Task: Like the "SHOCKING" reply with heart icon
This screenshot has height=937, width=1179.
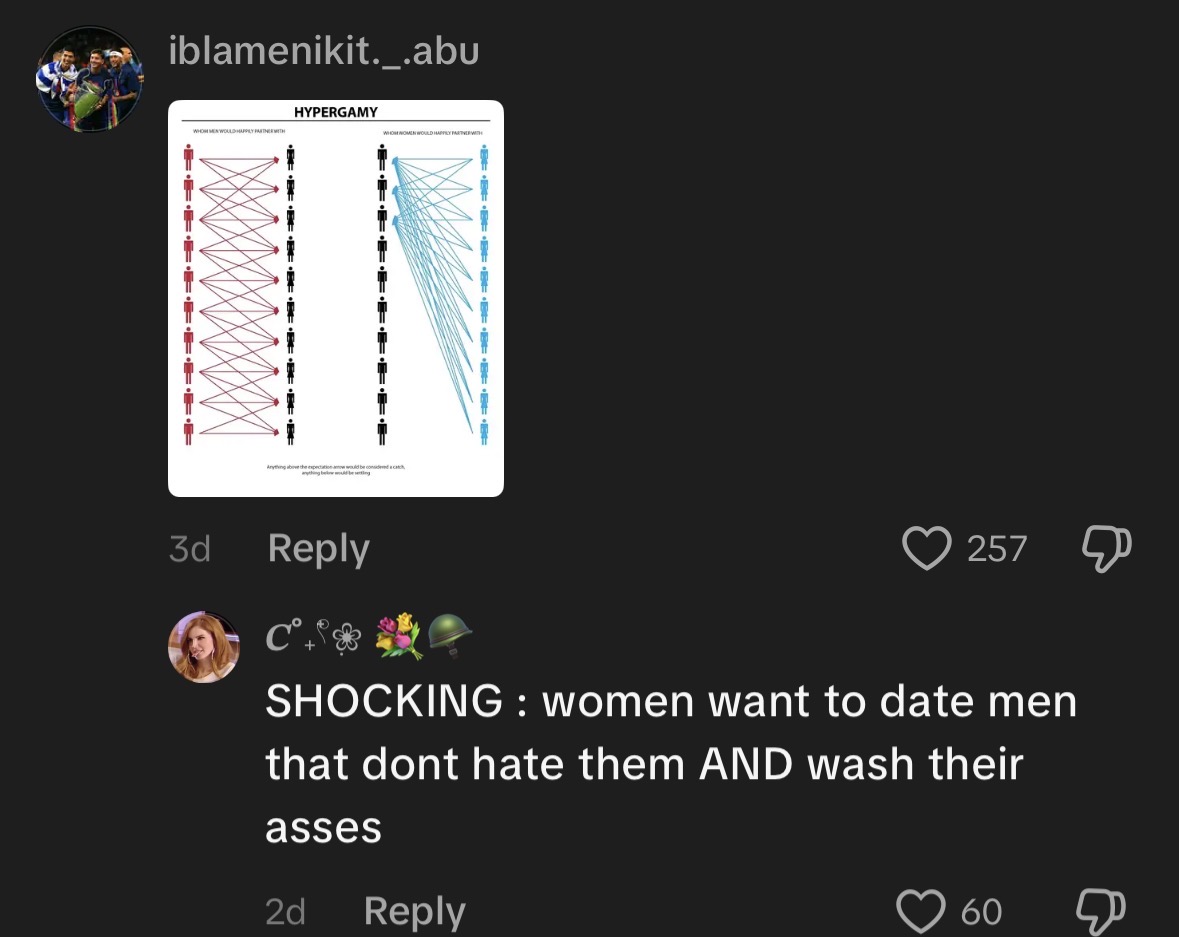Action: click(920, 910)
